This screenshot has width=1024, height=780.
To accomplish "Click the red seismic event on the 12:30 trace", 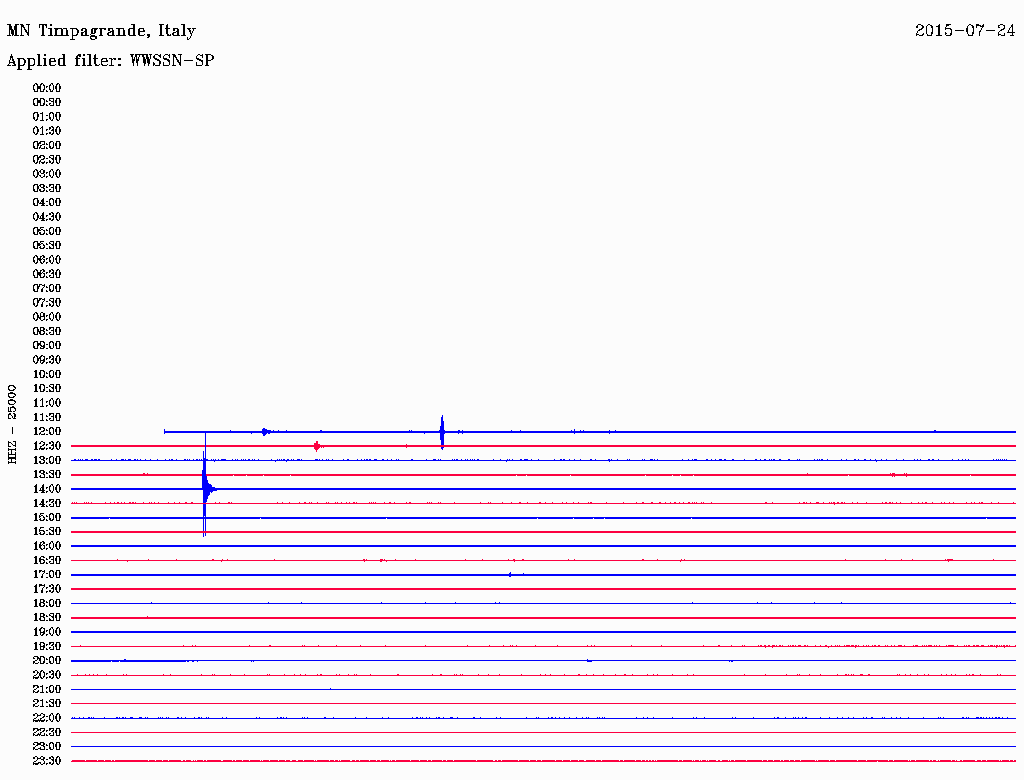I will (317, 446).
